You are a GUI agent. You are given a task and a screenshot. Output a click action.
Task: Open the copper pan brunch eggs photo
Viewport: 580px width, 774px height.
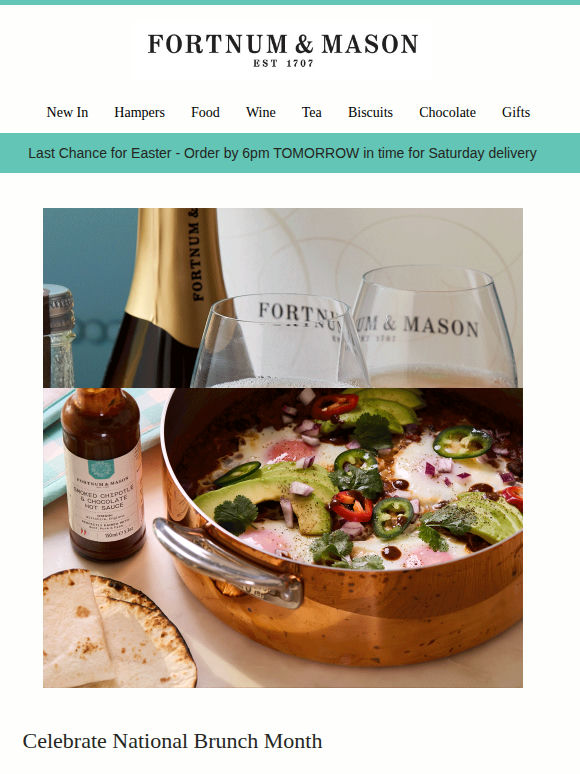coord(283,538)
